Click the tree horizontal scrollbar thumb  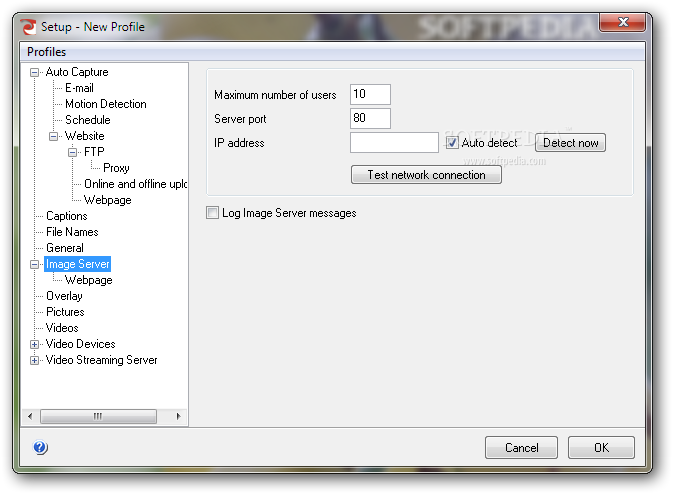click(98, 416)
